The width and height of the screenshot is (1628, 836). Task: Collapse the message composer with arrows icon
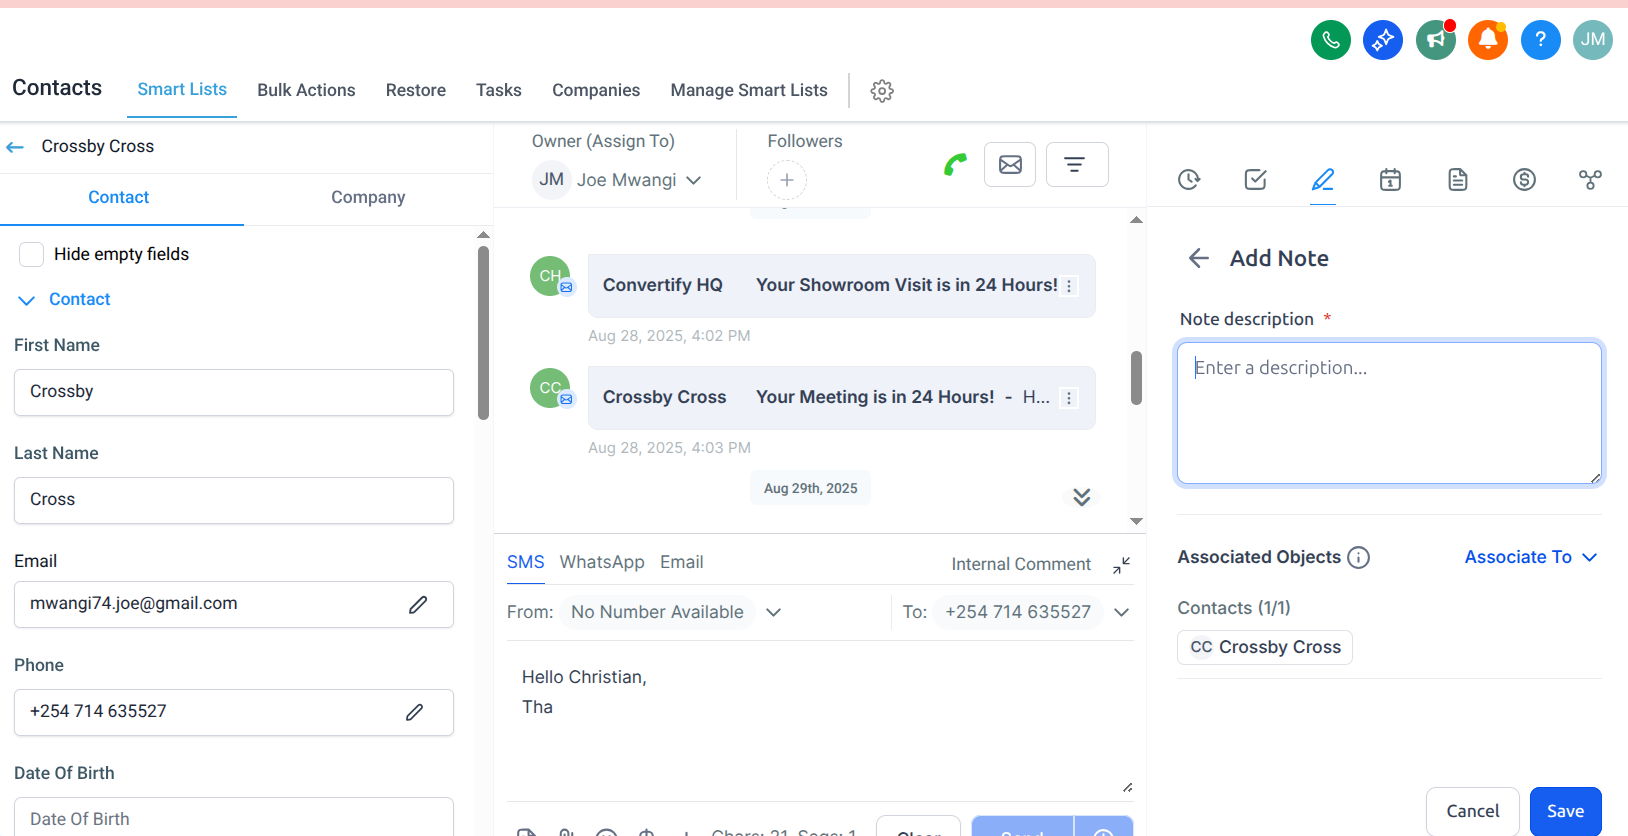1122,565
